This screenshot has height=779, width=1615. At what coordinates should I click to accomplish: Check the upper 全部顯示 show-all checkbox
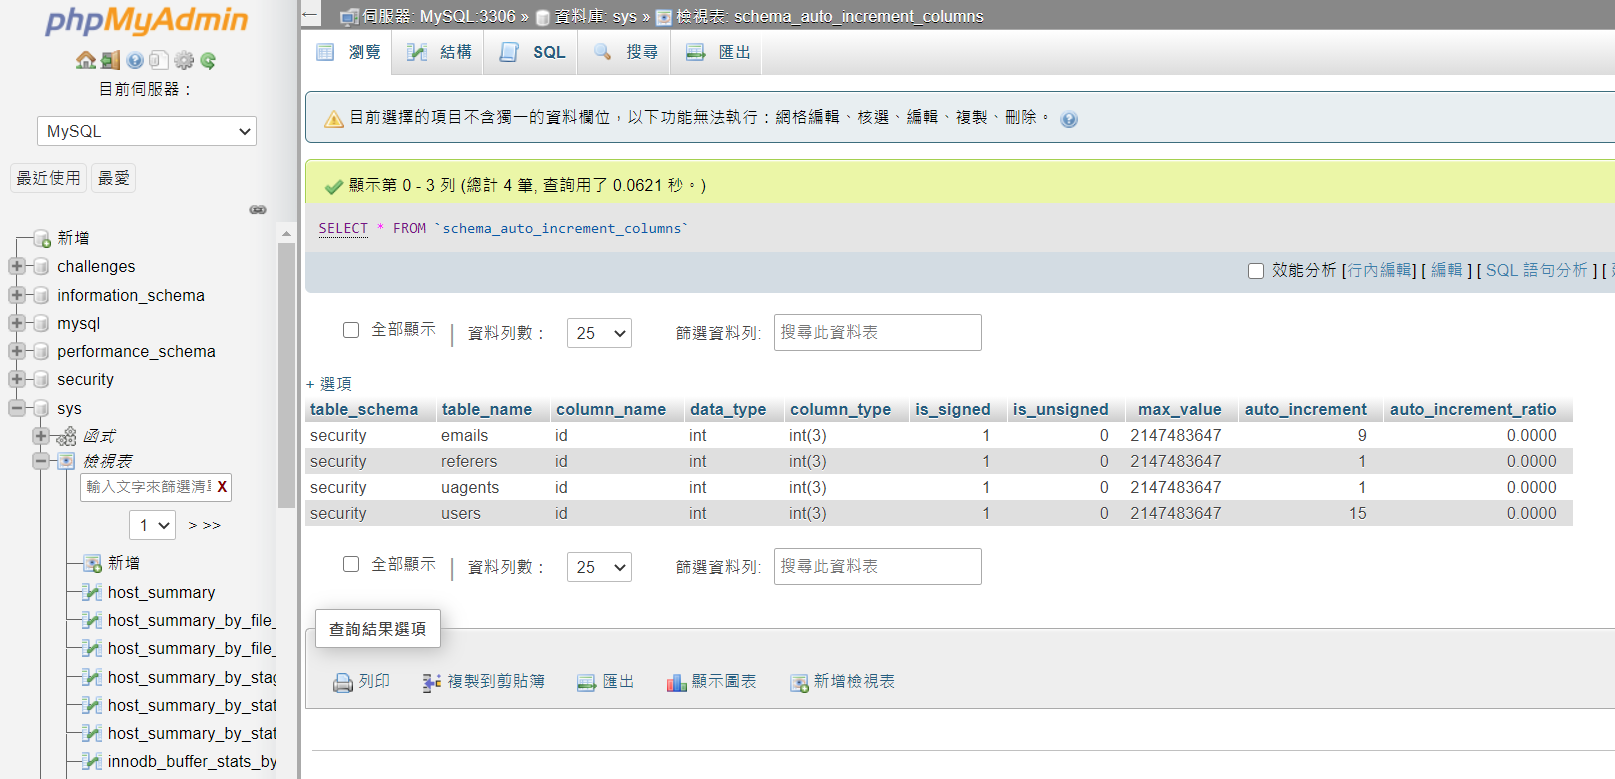tap(351, 330)
